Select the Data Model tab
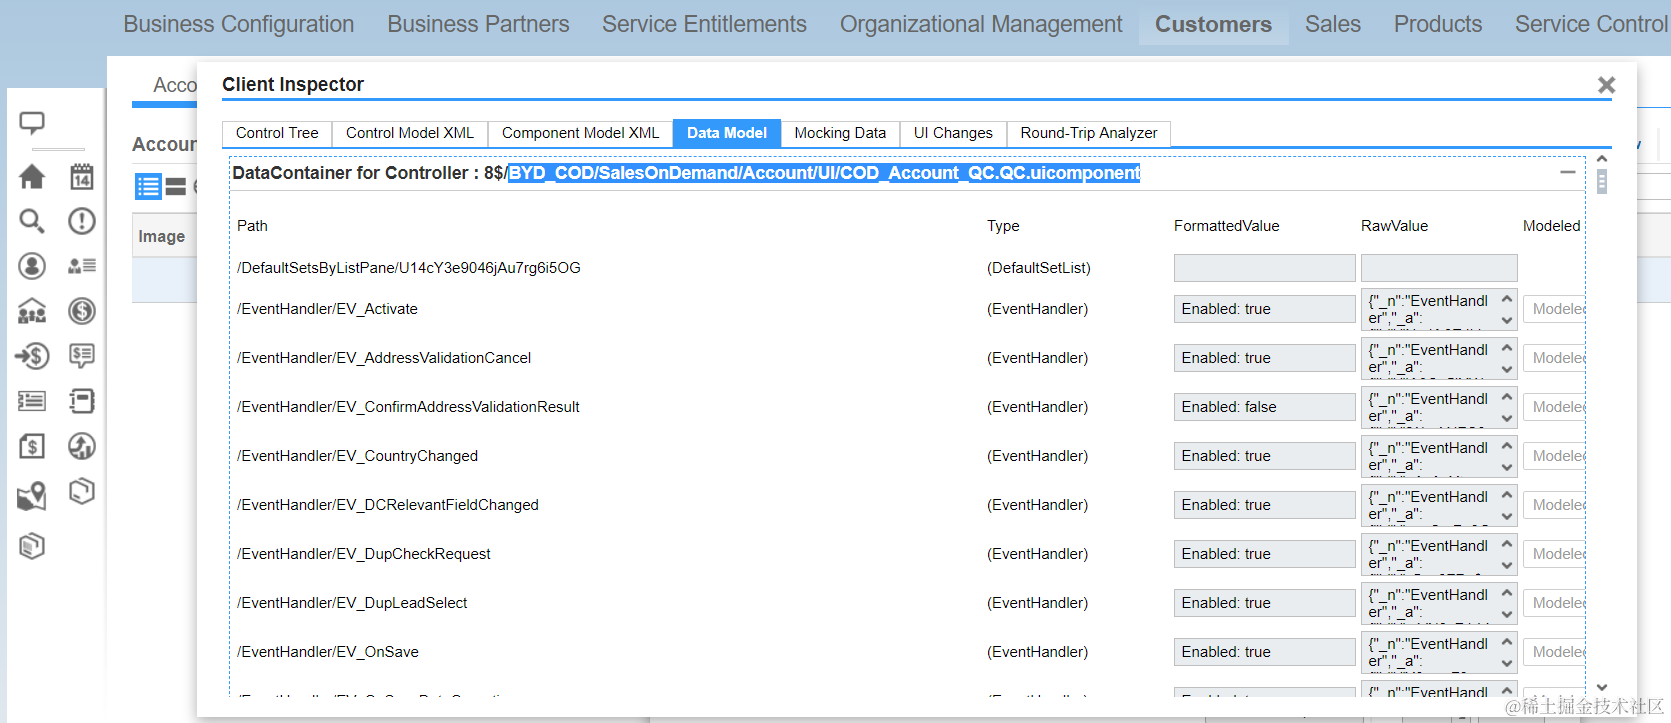This screenshot has width=1671, height=723. [727, 133]
